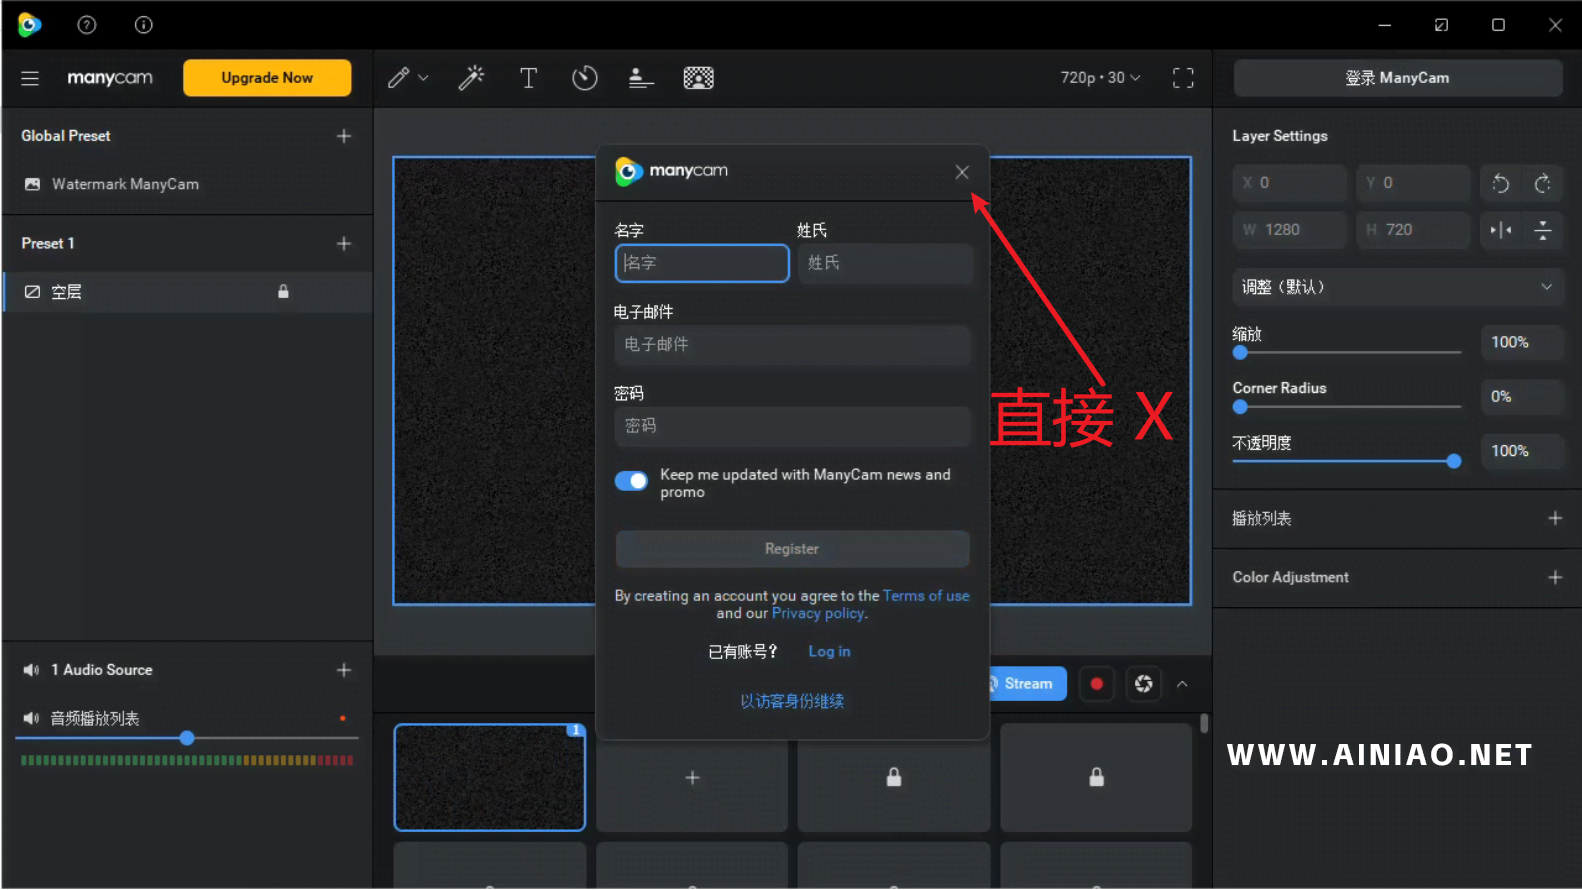Click the Log in link

click(829, 652)
